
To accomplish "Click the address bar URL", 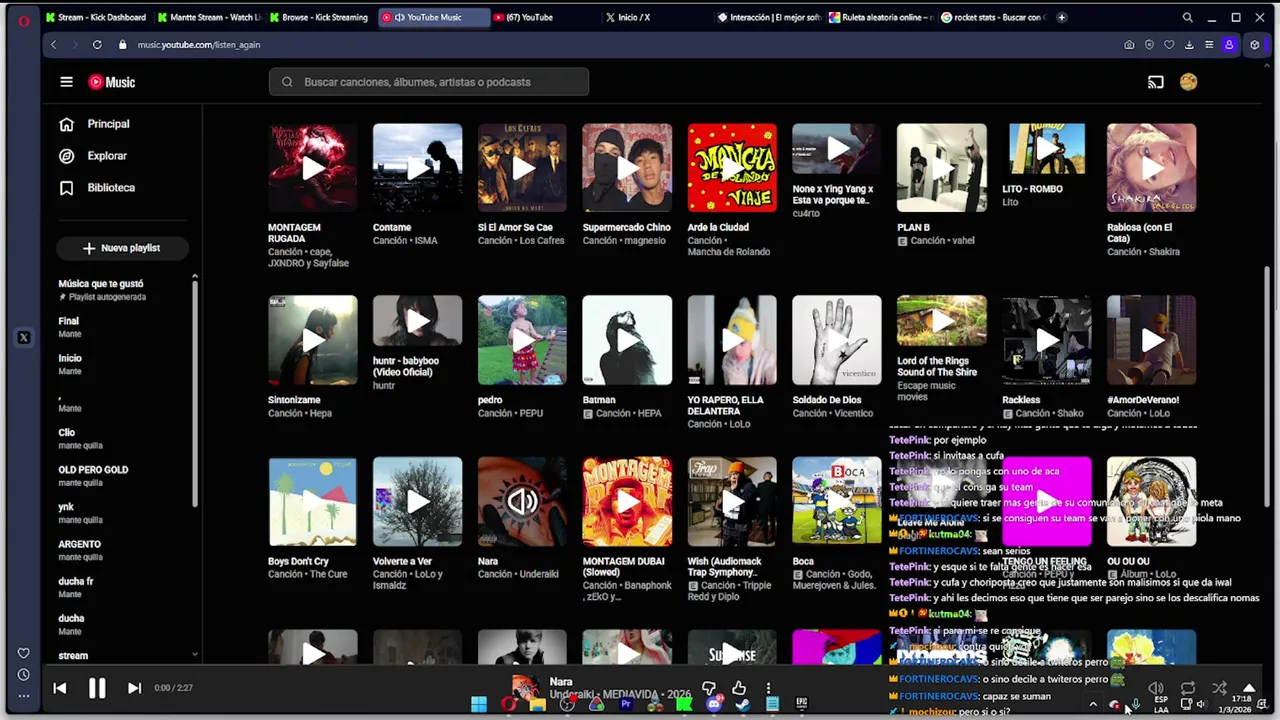I will [x=199, y=45].
